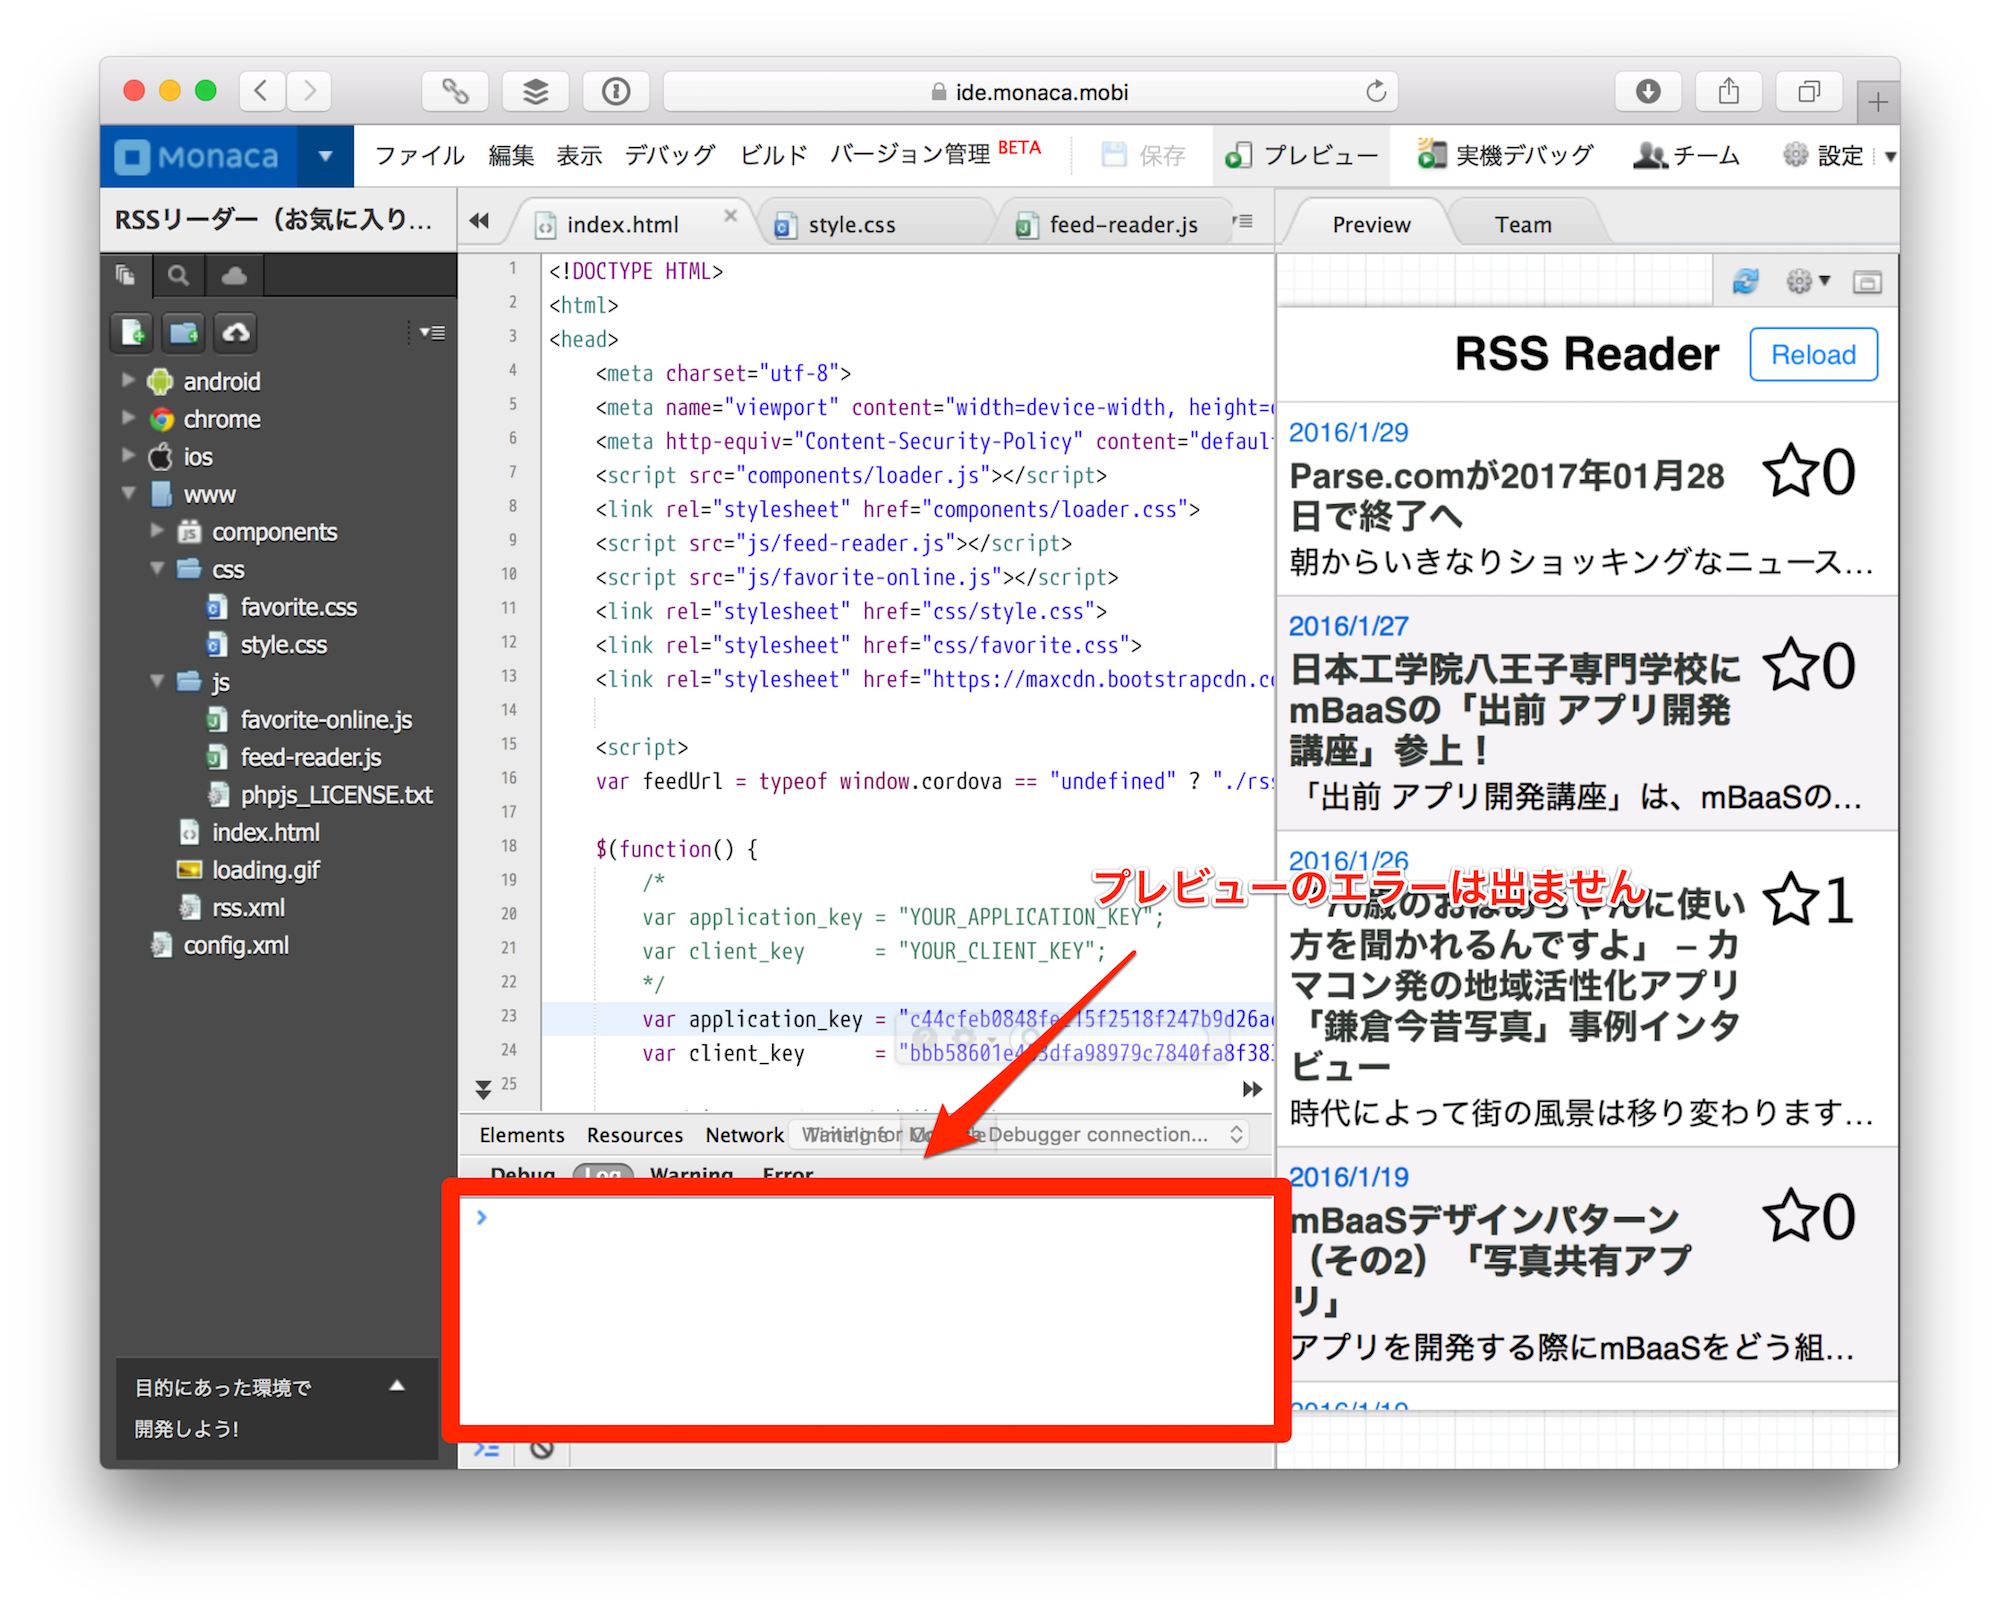Click the detach preview window icon
The image size is (2000, 1612).
[x=1866, y=283]
